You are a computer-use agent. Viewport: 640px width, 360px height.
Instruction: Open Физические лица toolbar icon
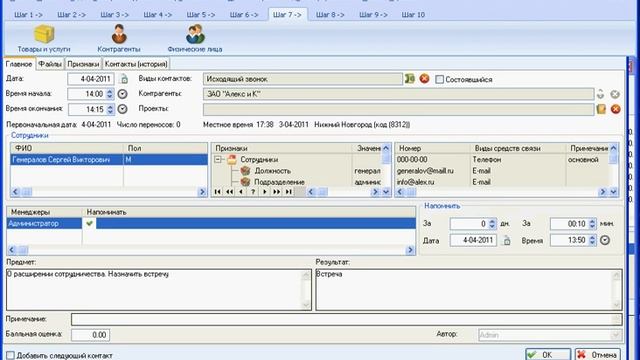(195, 38)
